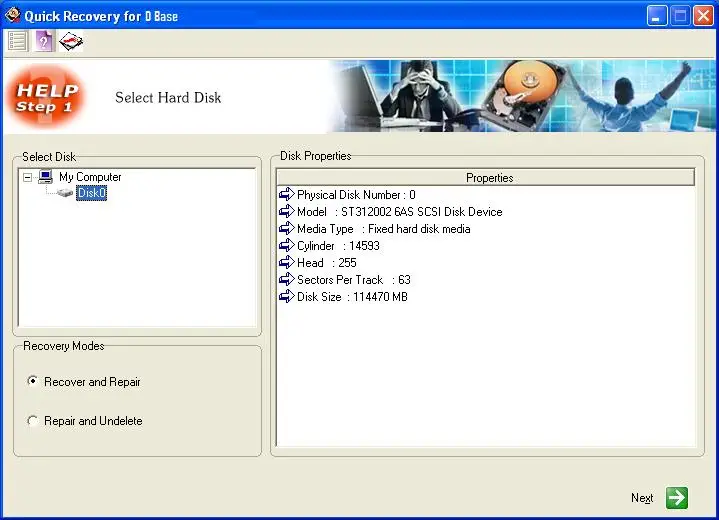The width and height of the screenshot is (719, 520).
Task: Click the green Next arrow button
Action: (677, 498)
